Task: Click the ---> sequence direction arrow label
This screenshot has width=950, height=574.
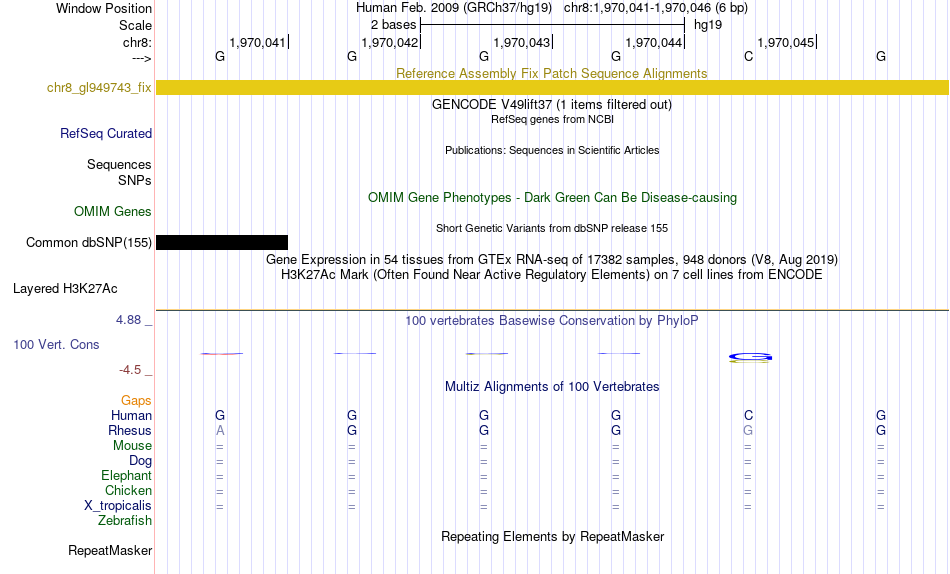Action: (x=142, y=58)
